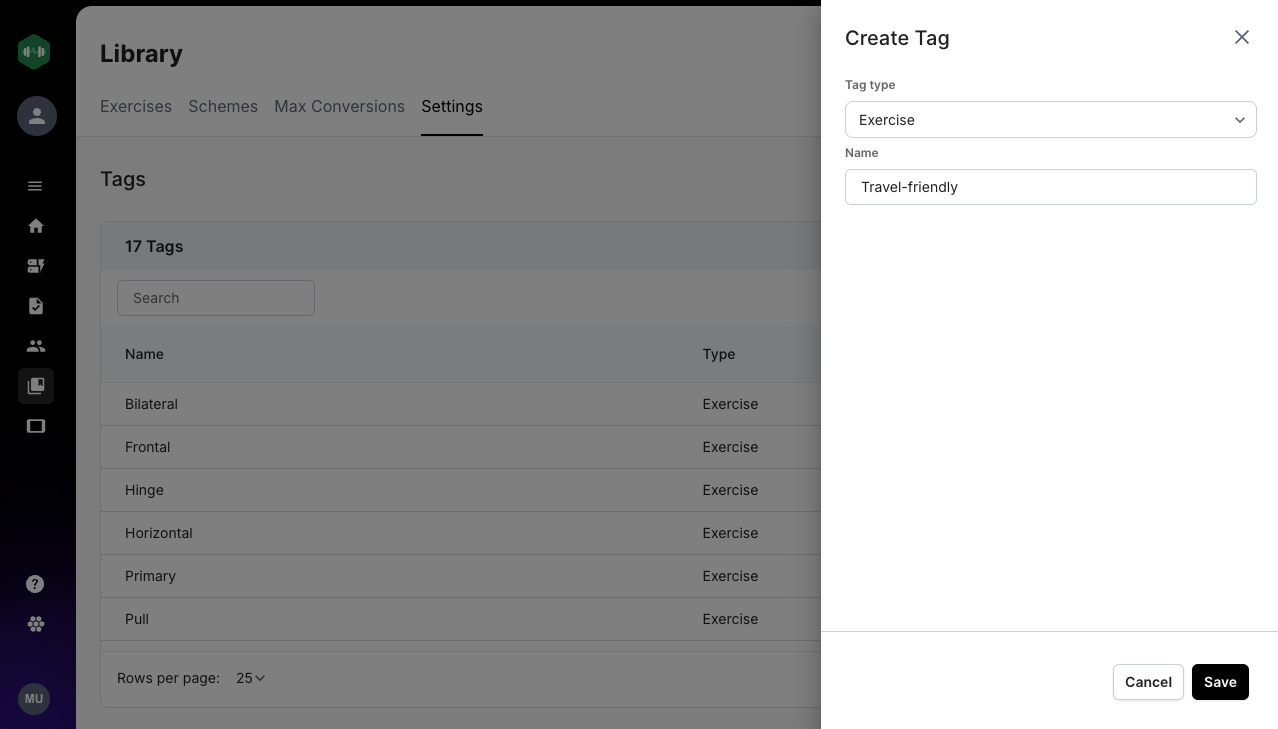Click Exercise type in Pull row
The image size is (1278, 729).
pos(730,619)
